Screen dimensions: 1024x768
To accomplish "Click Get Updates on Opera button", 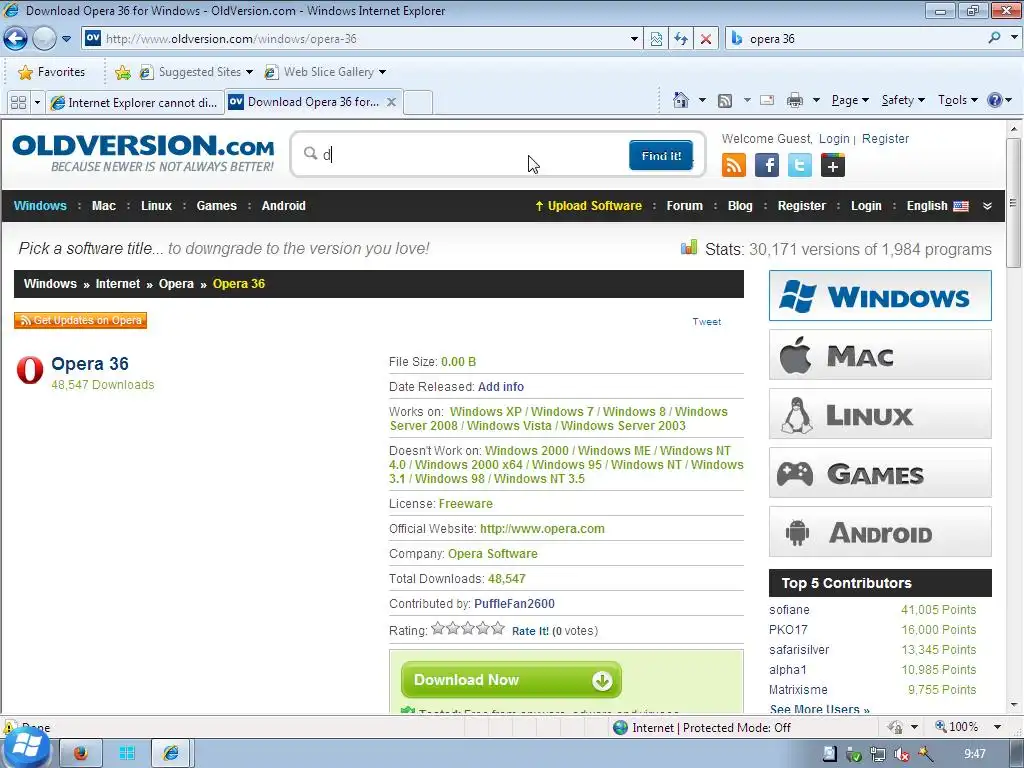I will (80, 320).
